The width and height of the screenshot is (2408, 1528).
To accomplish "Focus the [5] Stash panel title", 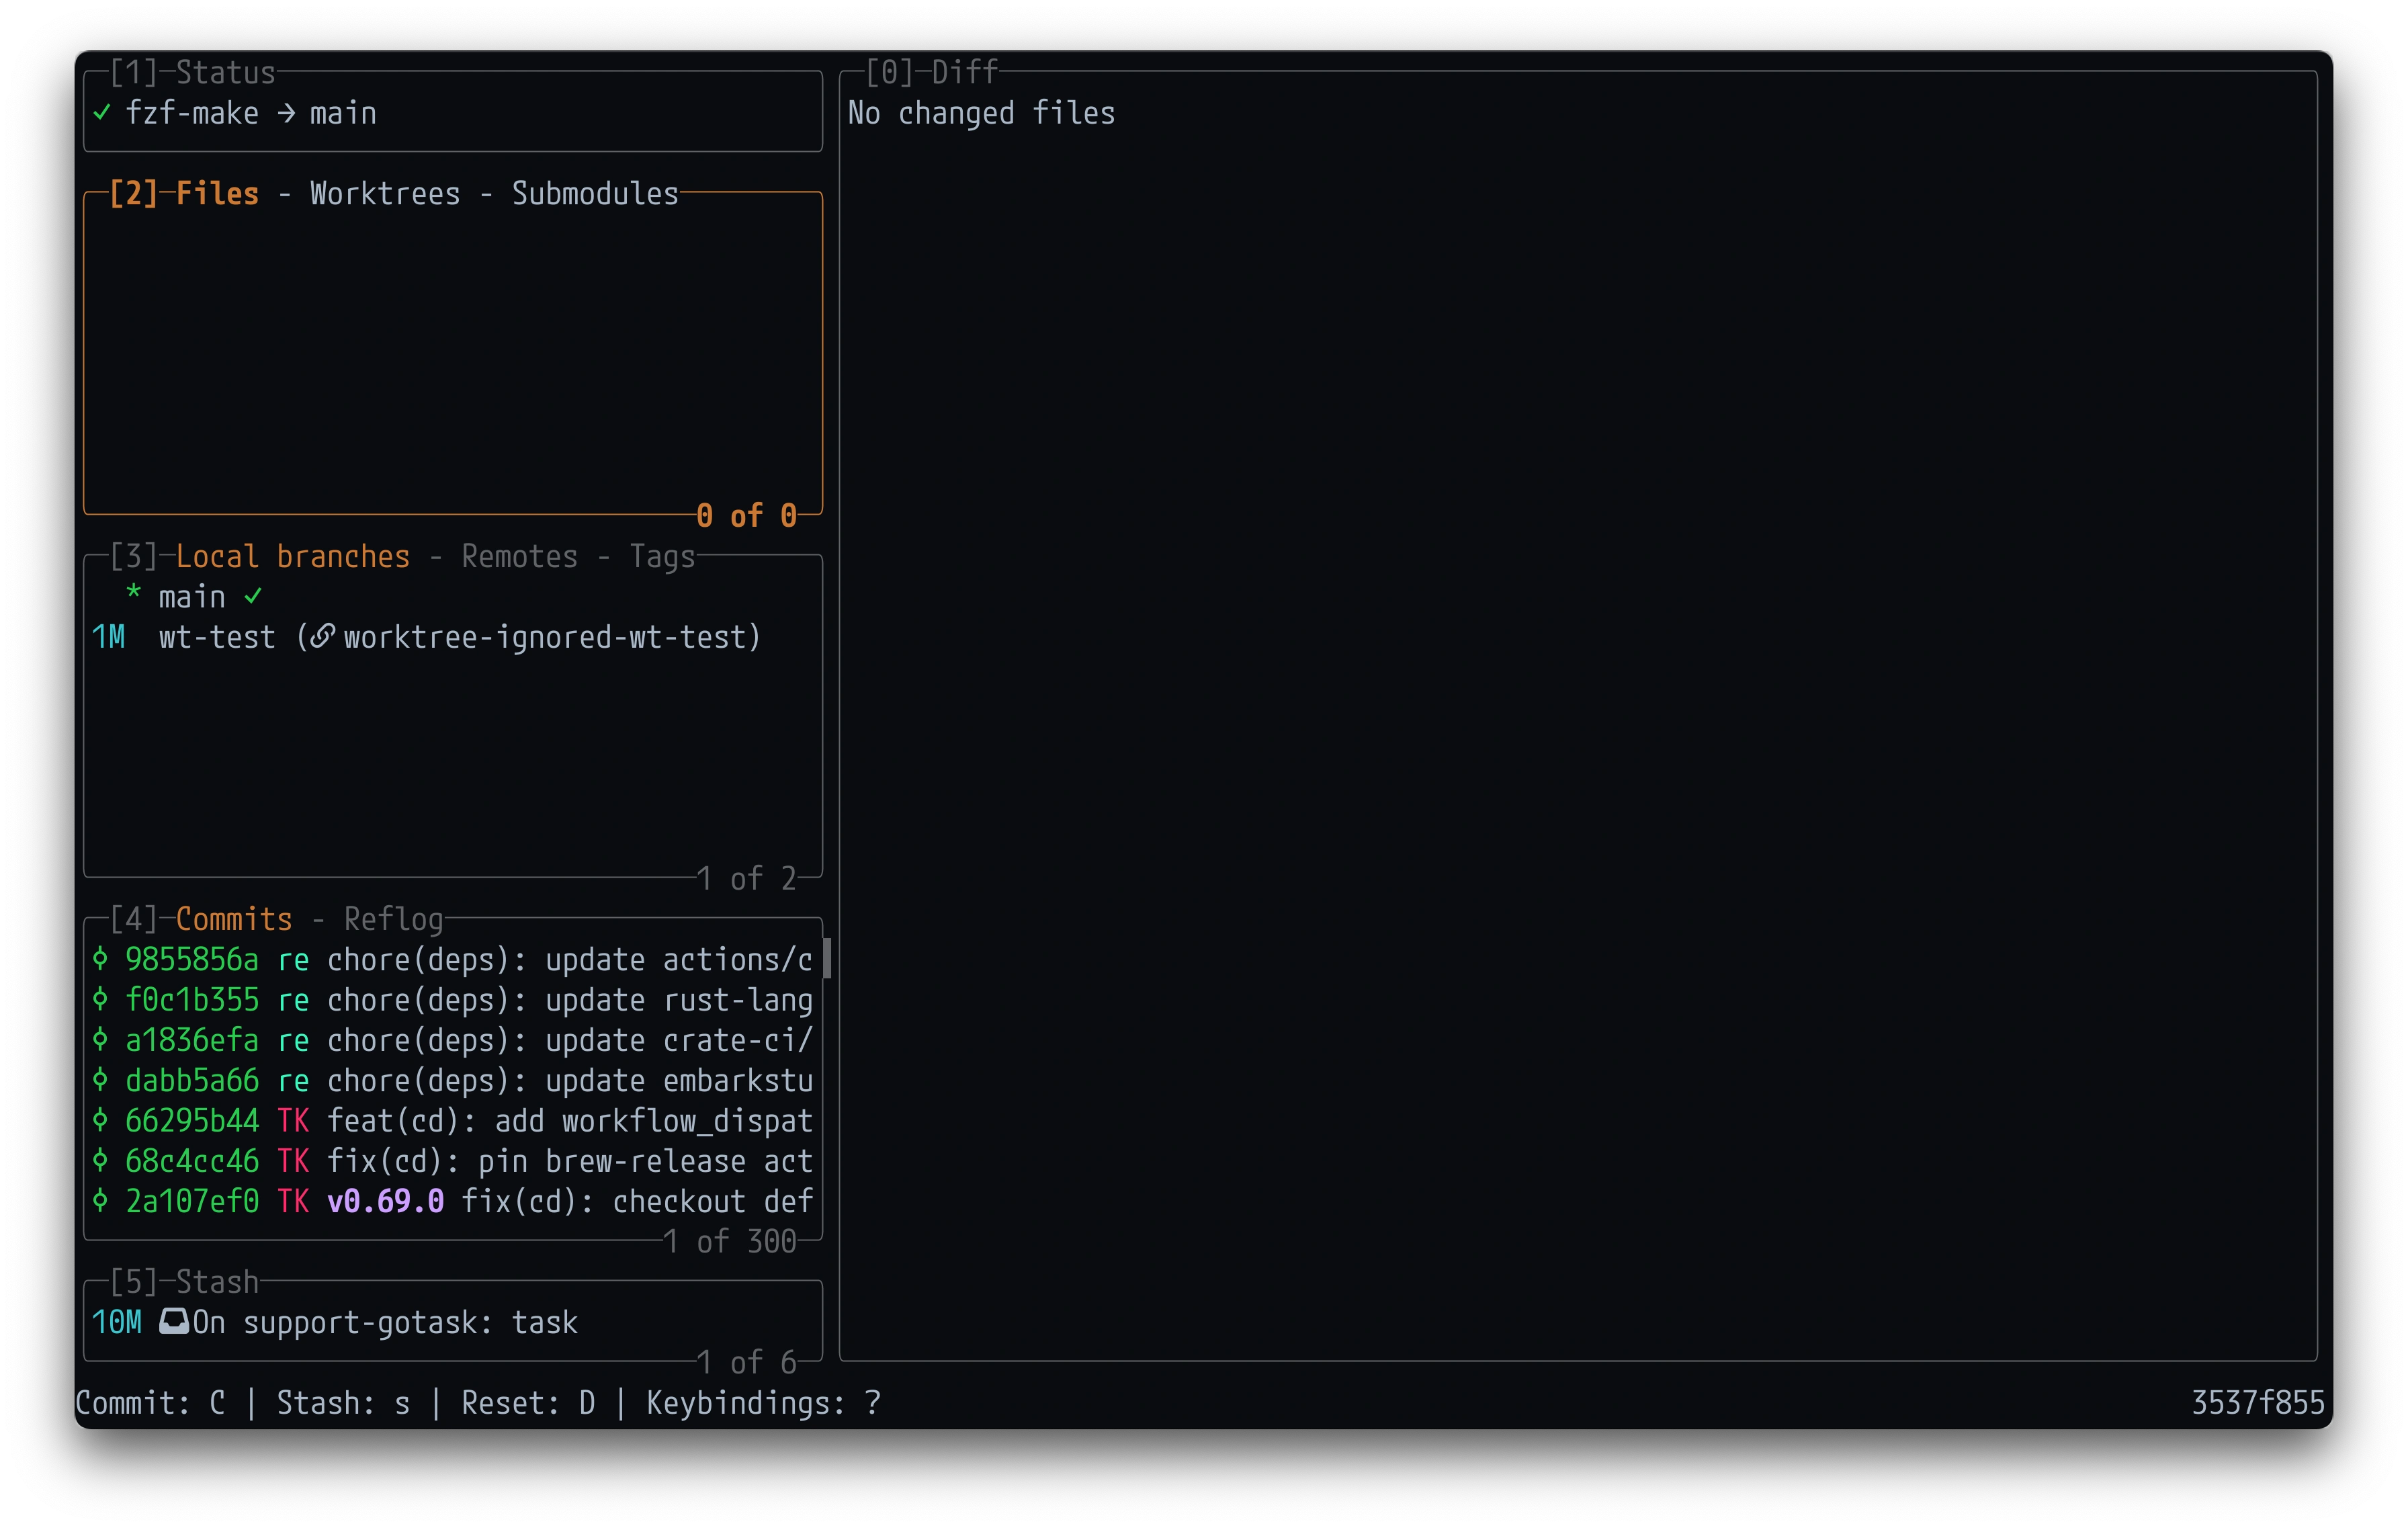I will pyautogui.click(x=184, y=1282).
